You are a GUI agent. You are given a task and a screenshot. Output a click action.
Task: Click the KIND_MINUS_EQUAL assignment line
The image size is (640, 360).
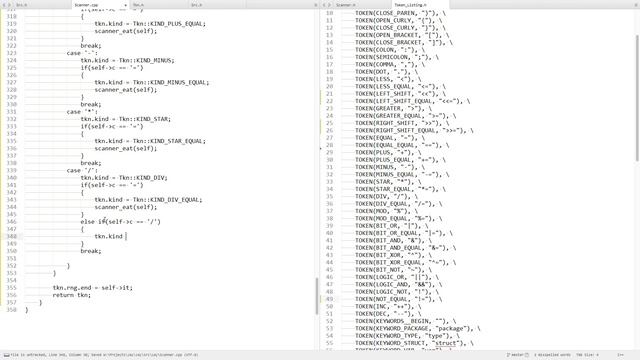tap(152, 82)
